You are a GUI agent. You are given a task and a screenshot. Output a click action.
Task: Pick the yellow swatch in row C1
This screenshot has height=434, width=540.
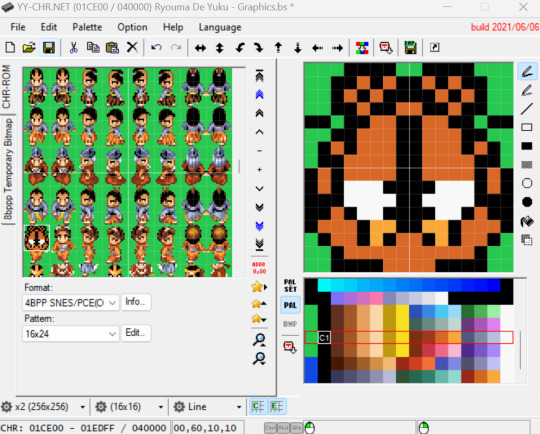pyautogui.click(x=402, y=338)
